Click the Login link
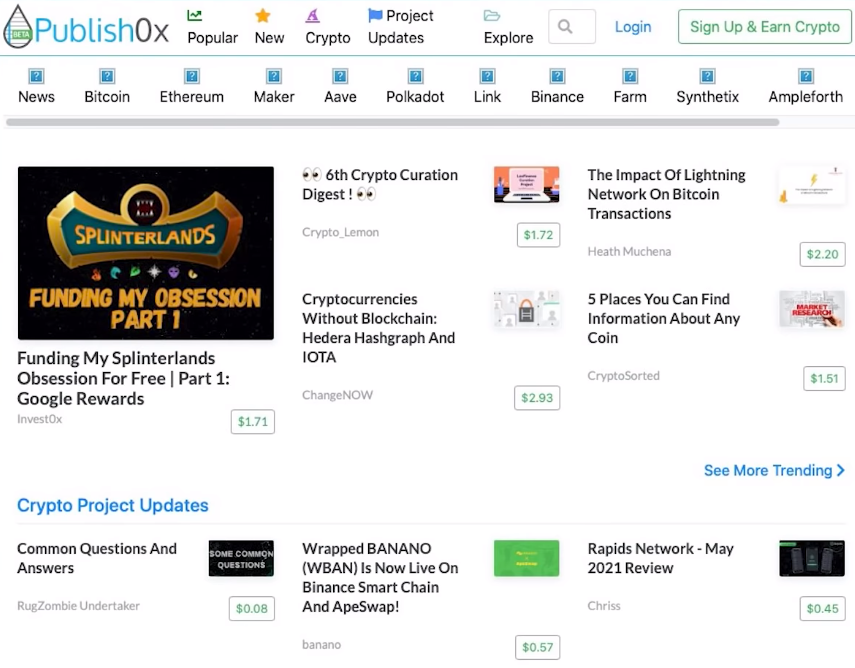Image resolution: width=855 pixels, height=668 pixels. pyautogui.click(x=633, y=27)
